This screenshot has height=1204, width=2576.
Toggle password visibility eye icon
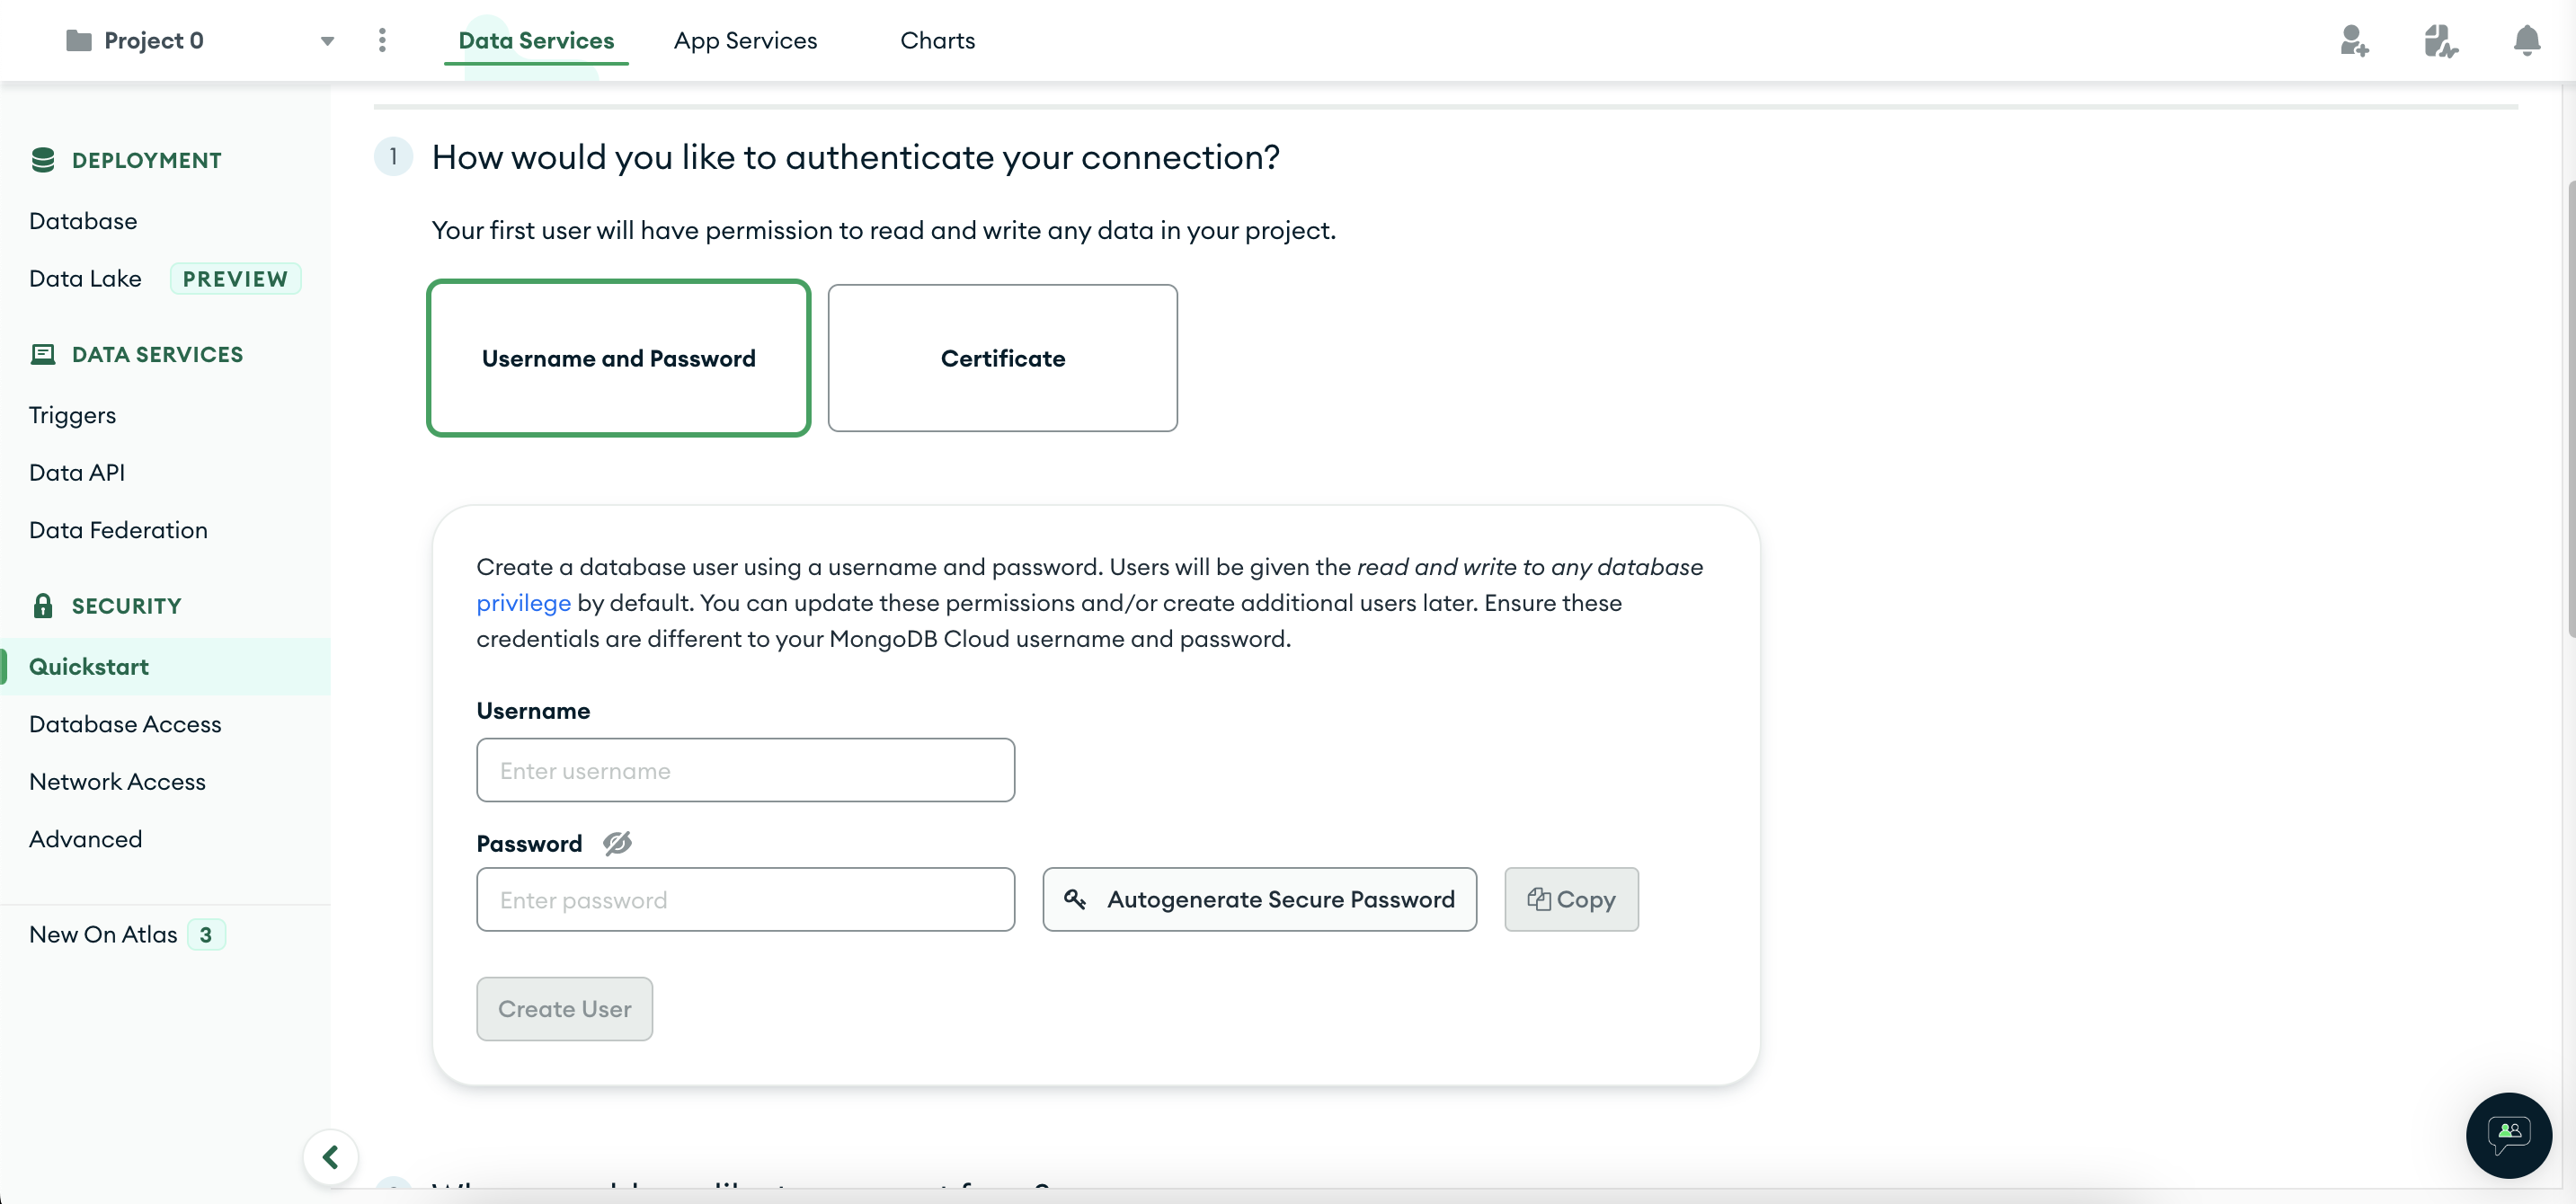[617, 843]
